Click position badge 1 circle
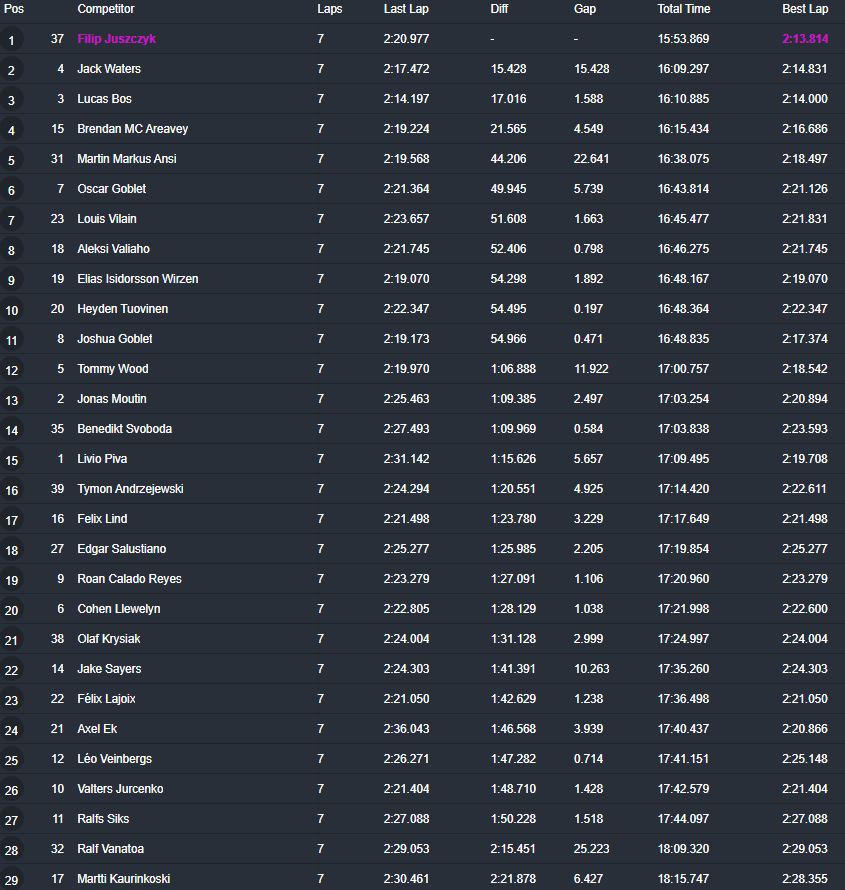The height and width of the screenshot is (890, 845). [11, 40]
